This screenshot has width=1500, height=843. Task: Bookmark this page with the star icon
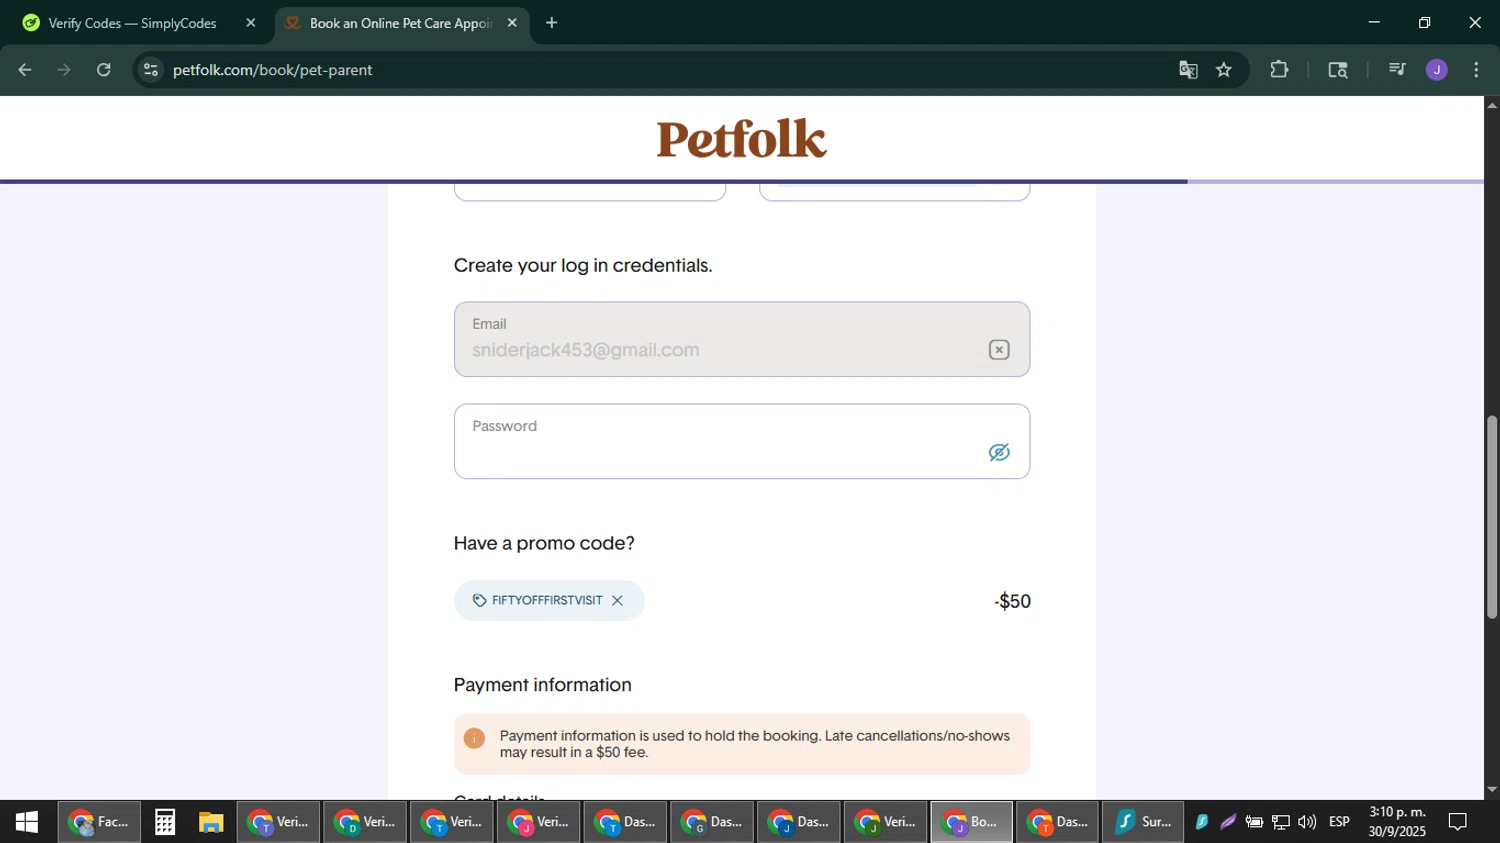(x=1224, y=70)
